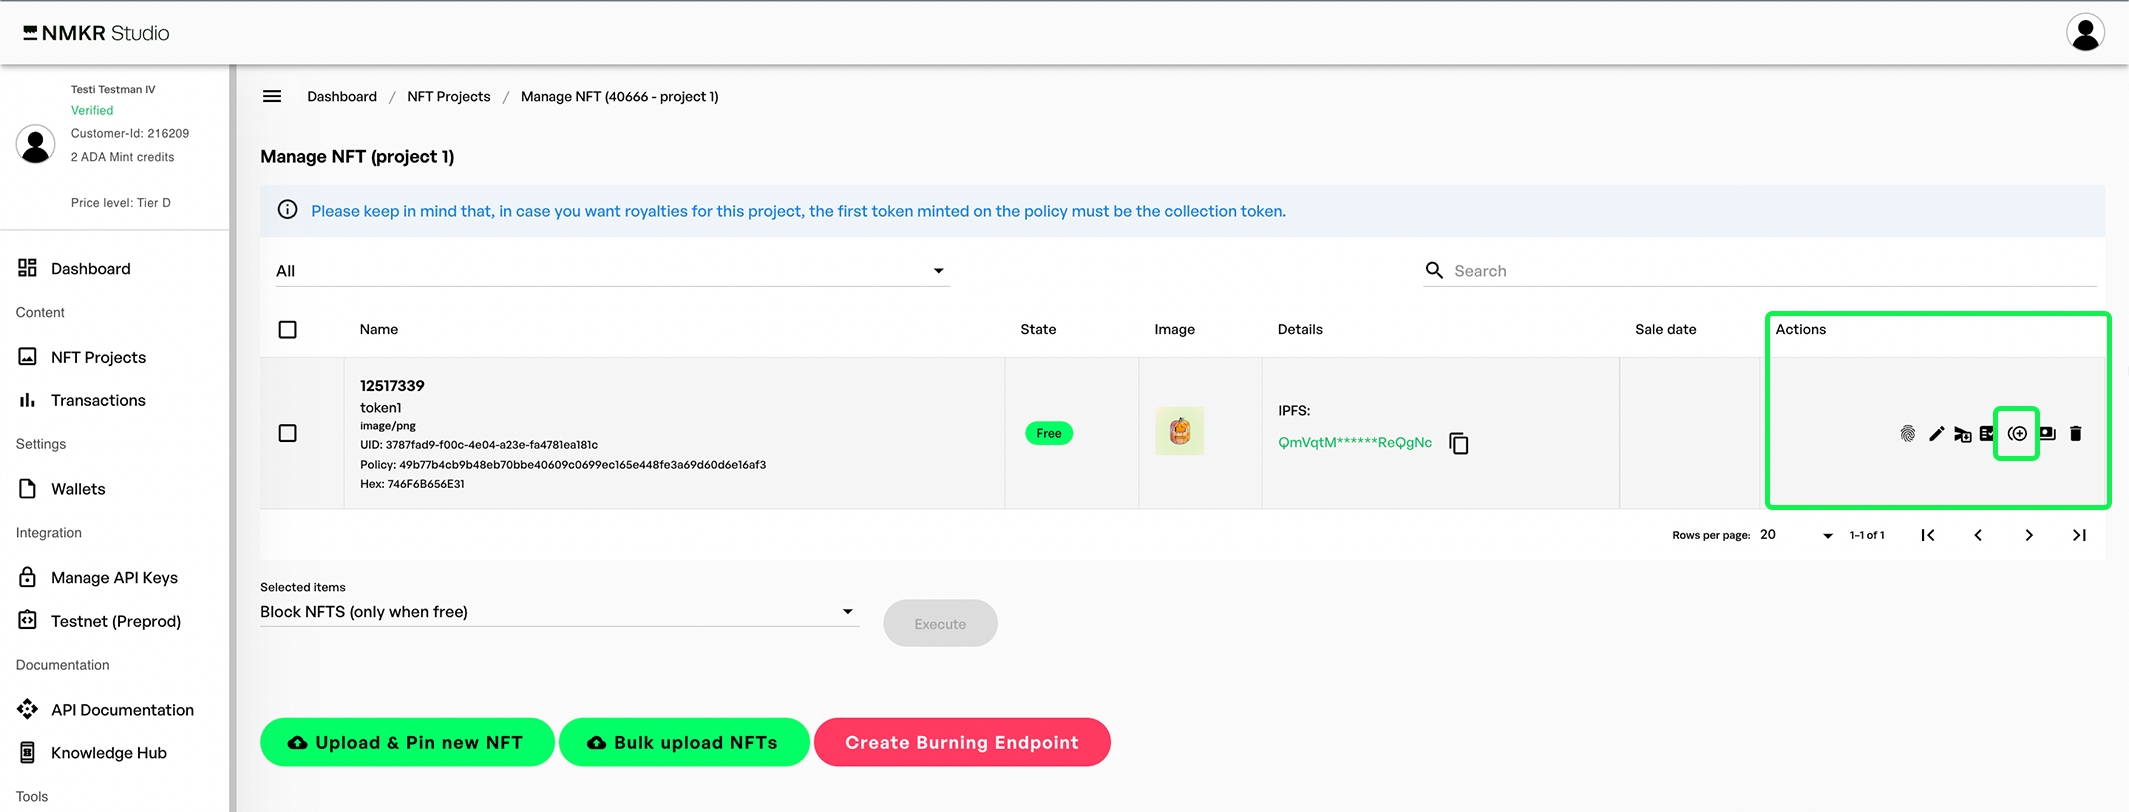This screenshot has height=812, width=2129.
Task: Delete the NFT with the trash icon
Action: tap(2075, 433)
